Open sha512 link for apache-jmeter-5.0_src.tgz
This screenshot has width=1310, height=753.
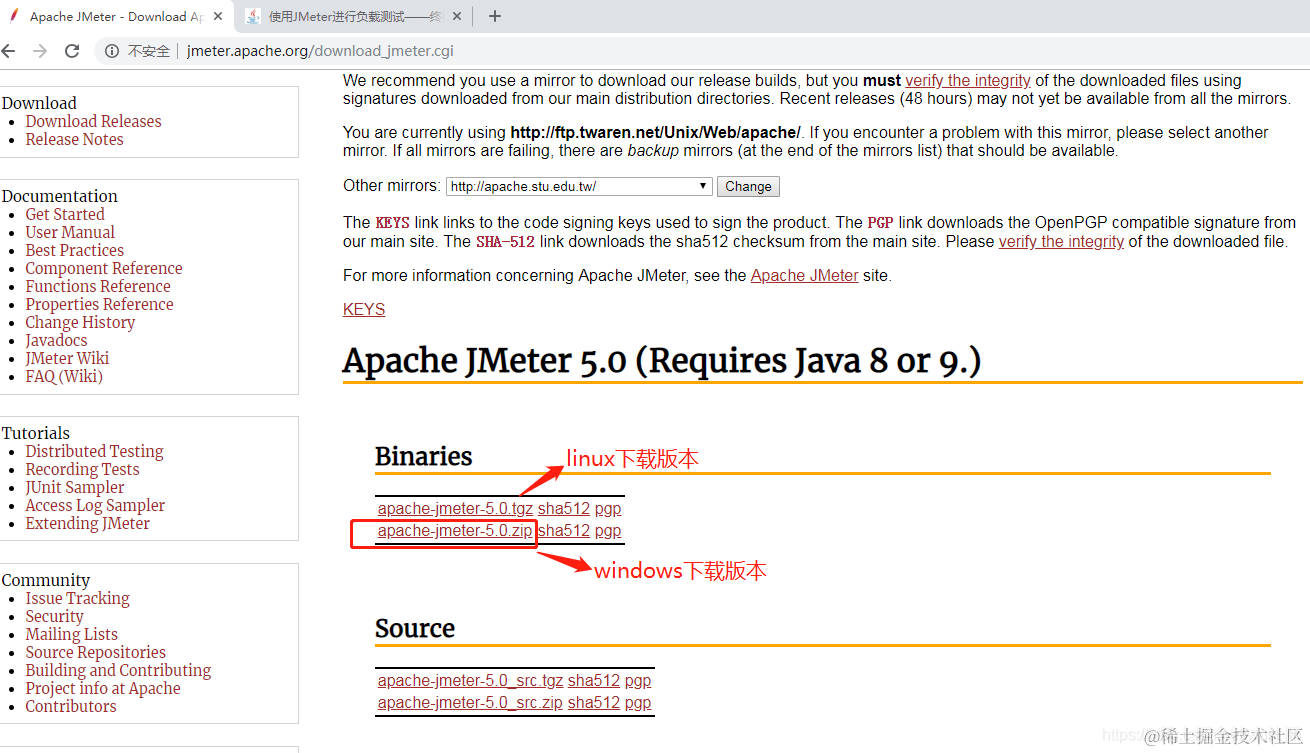pyautogui.click(x=594, y=680)
